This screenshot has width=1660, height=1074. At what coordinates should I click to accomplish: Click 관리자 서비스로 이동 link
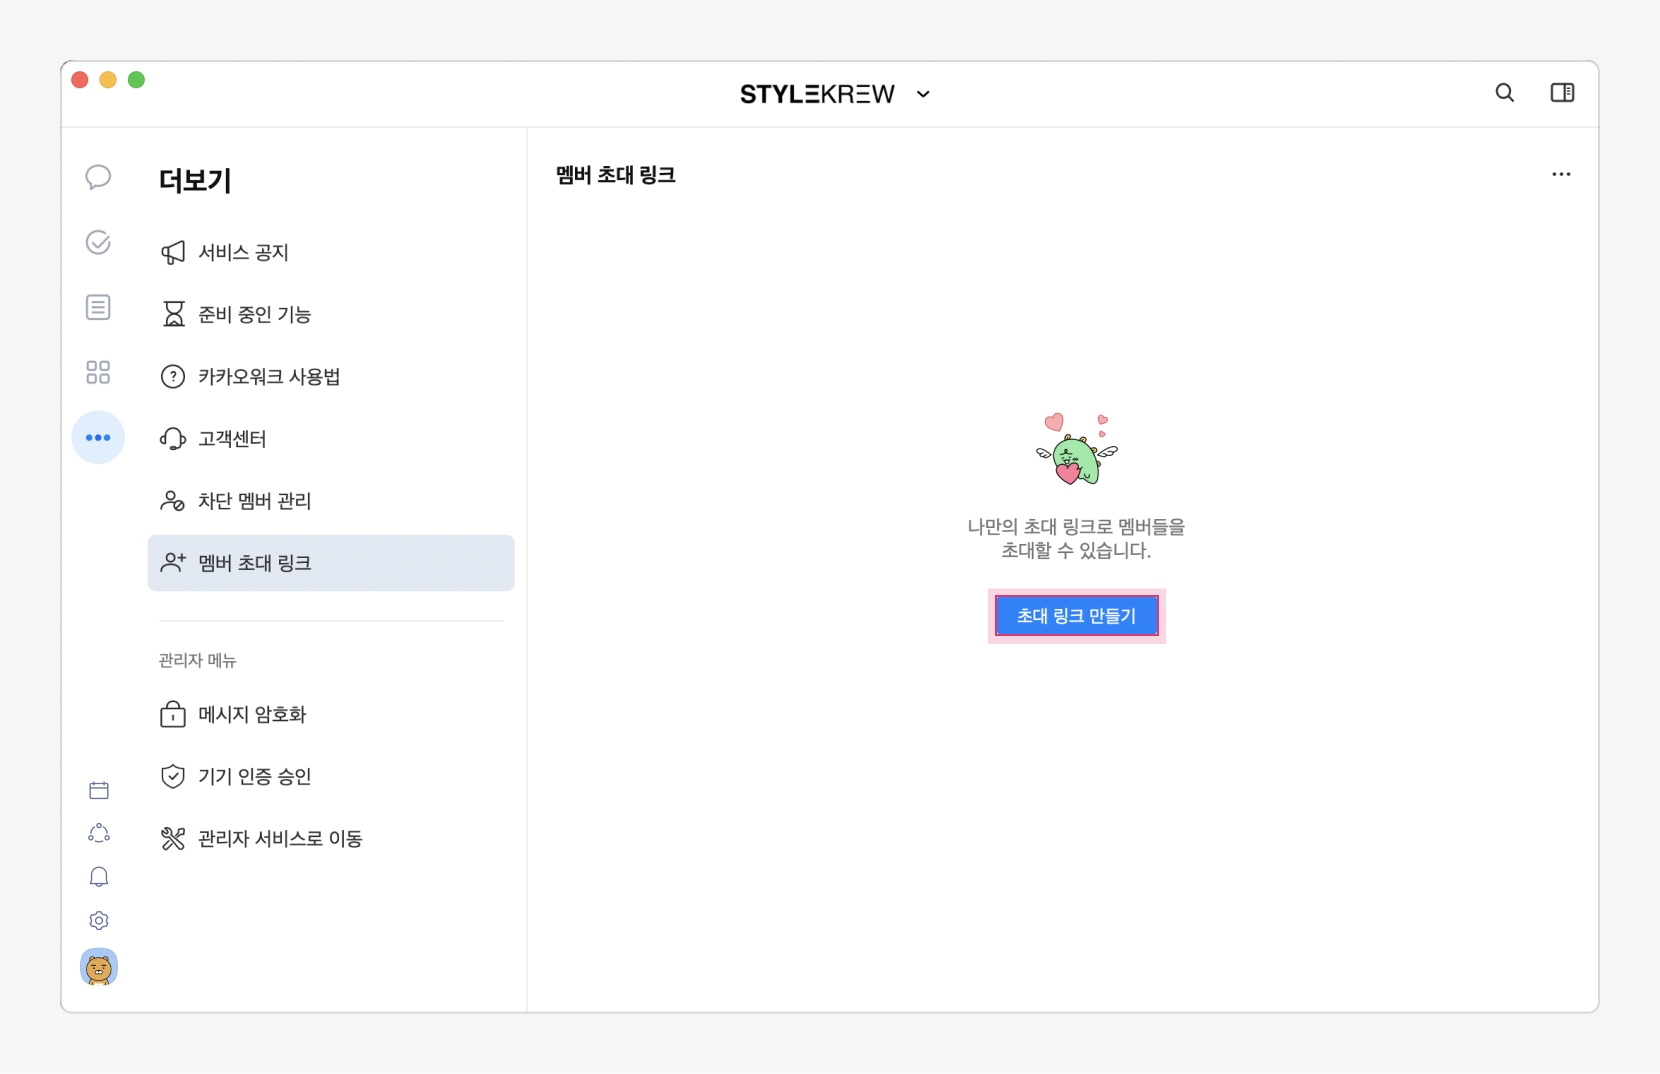pyautogui.click(x=280, y=838)
